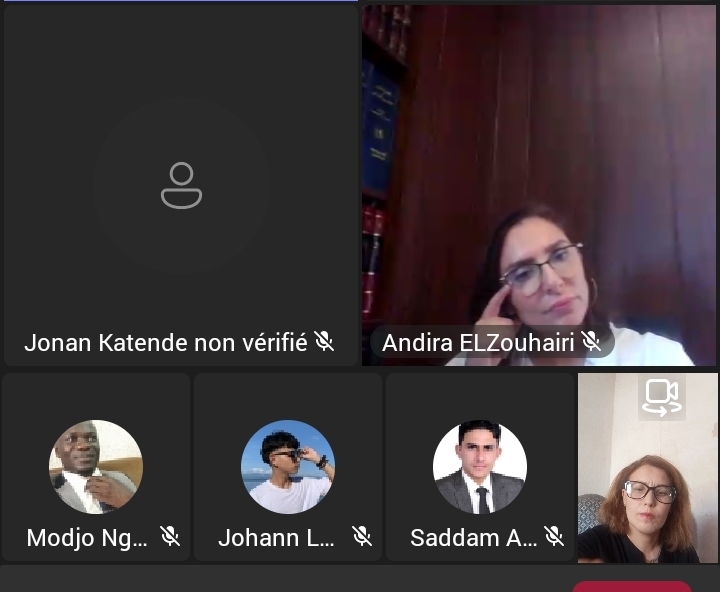Click the Andira ELZouhairi name label
The image size is (720, 592).
pyautogui.click(x=478, y=343)
